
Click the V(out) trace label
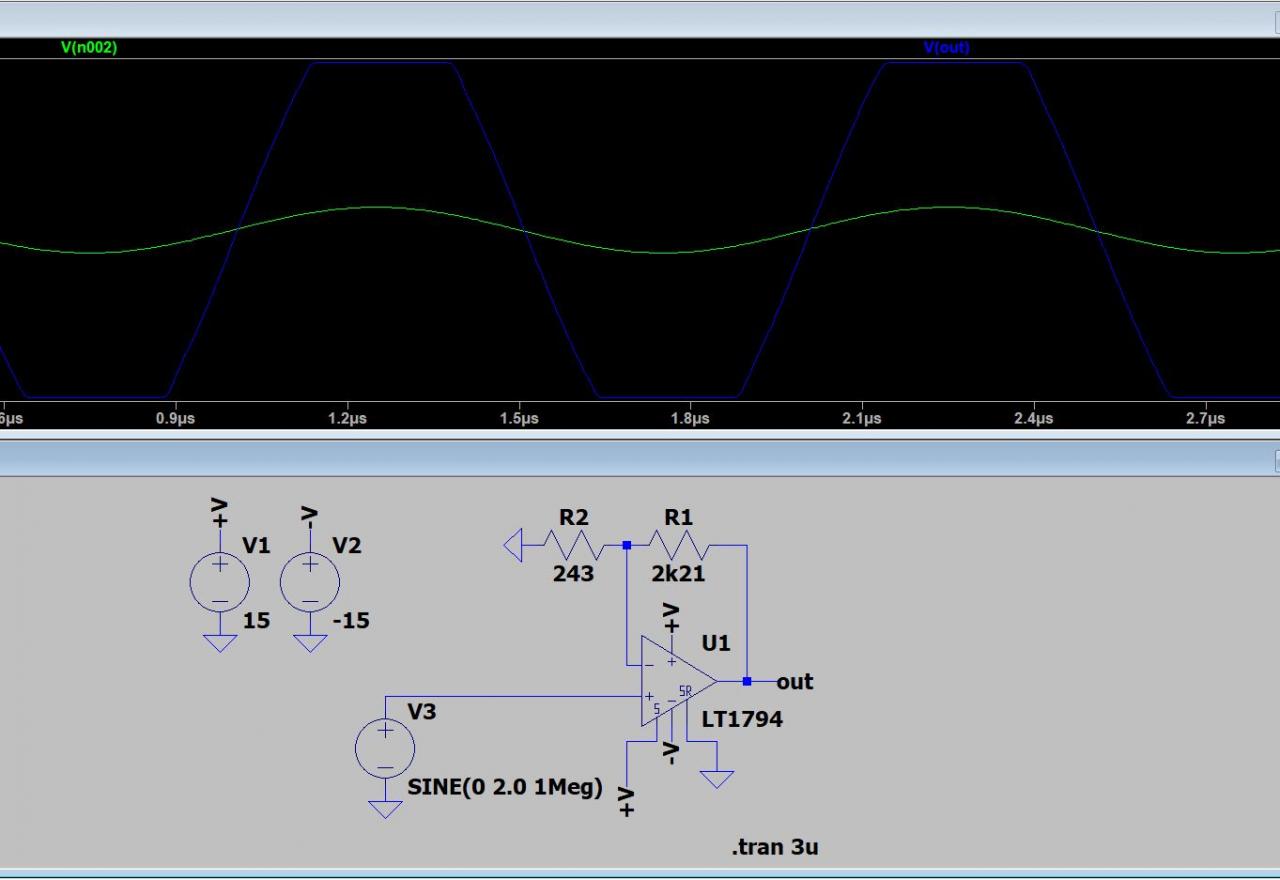pos(946,47)
